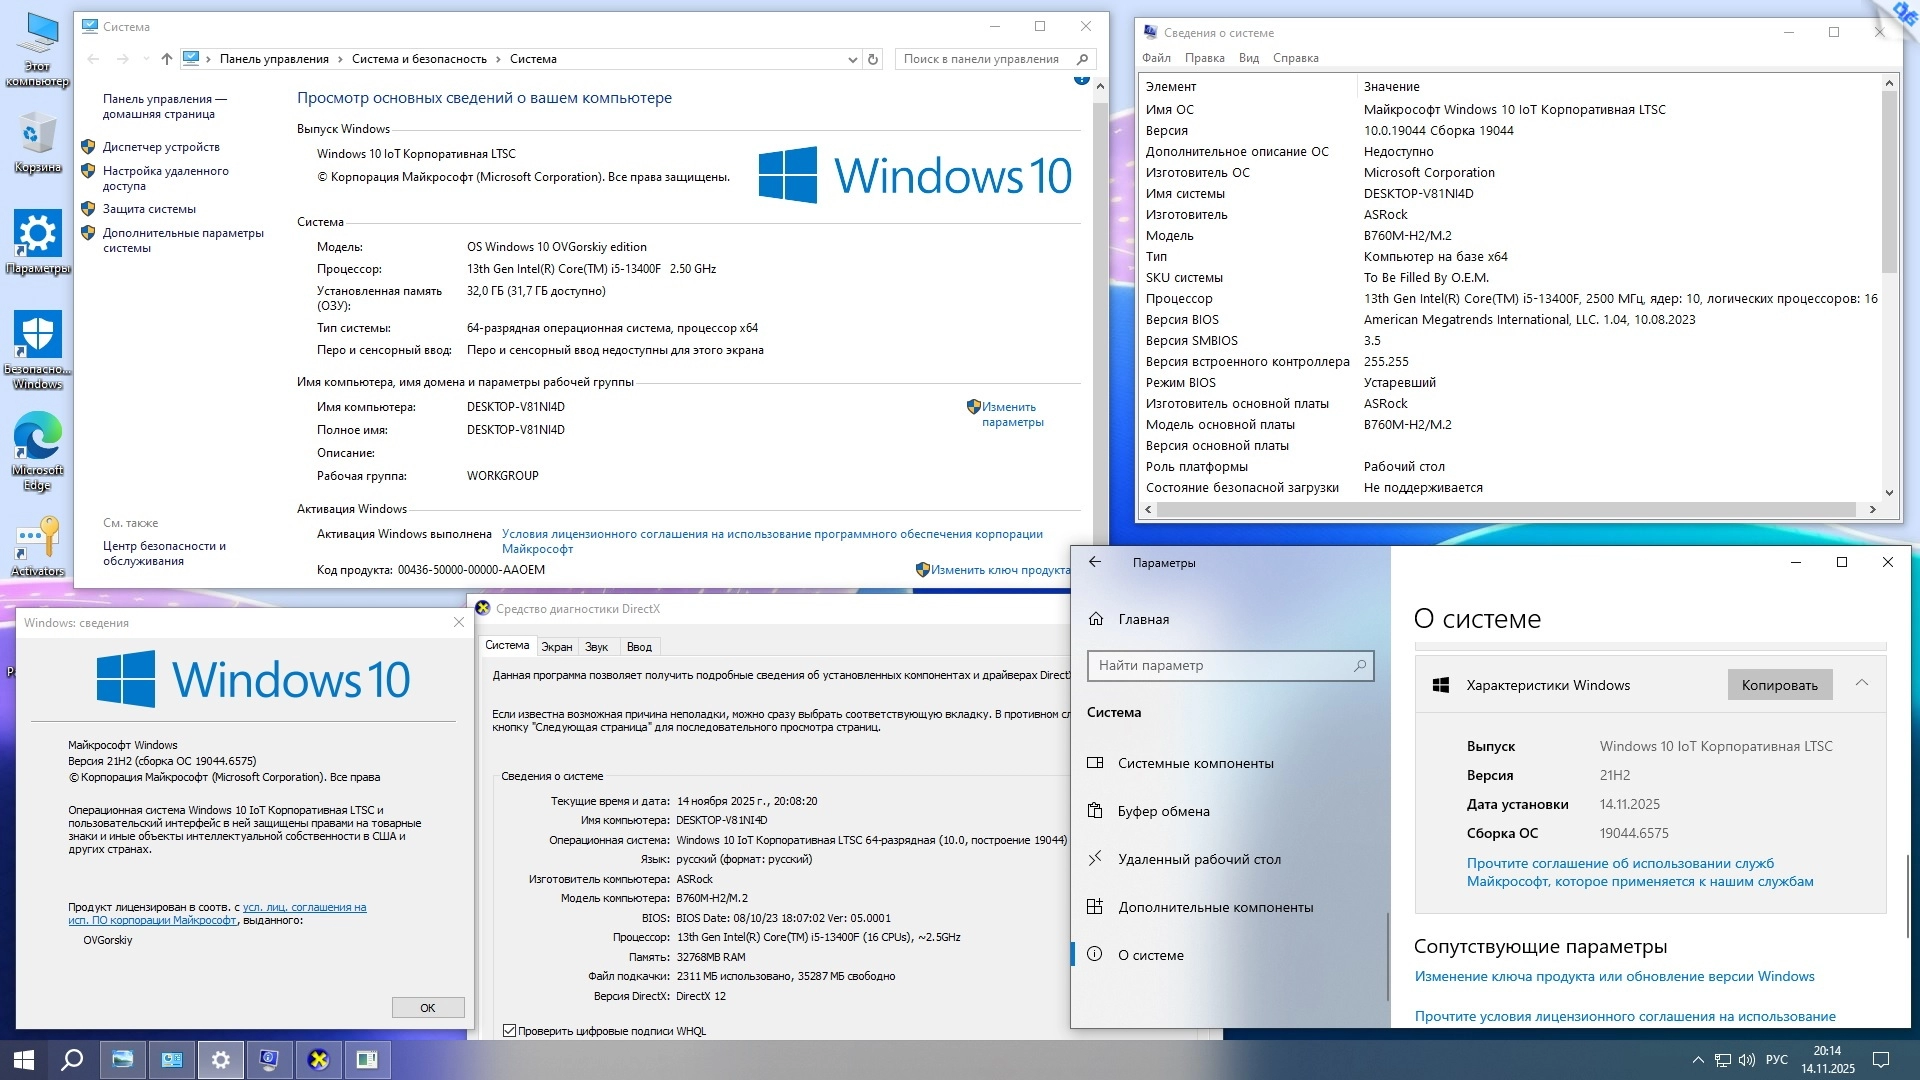Open the View menu in System Information
Image resolution: width=1920 pixels, height=1080 pixels.
pyautogui.click(x=1248, y=58)
